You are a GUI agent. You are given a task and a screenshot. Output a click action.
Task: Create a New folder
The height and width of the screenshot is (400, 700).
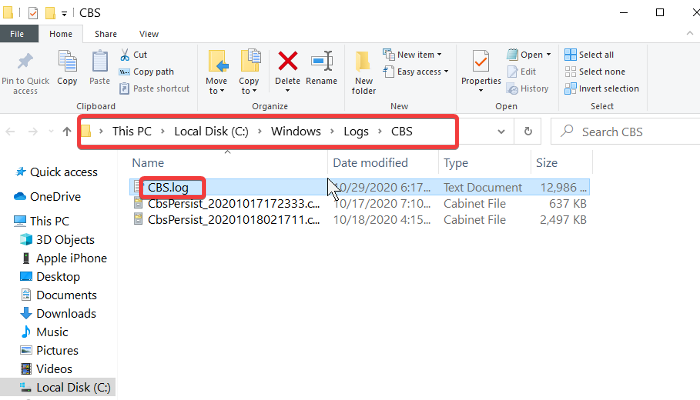[x=363, y=72]
